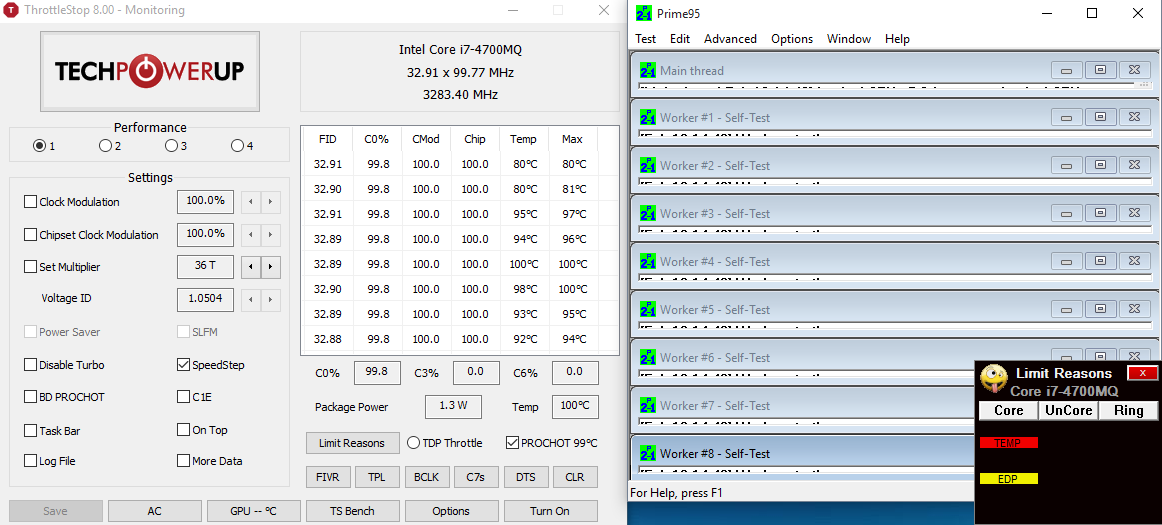Screen dimensions: 1162x525
Task: Select performance profile 2
Action: pos(105,146)
